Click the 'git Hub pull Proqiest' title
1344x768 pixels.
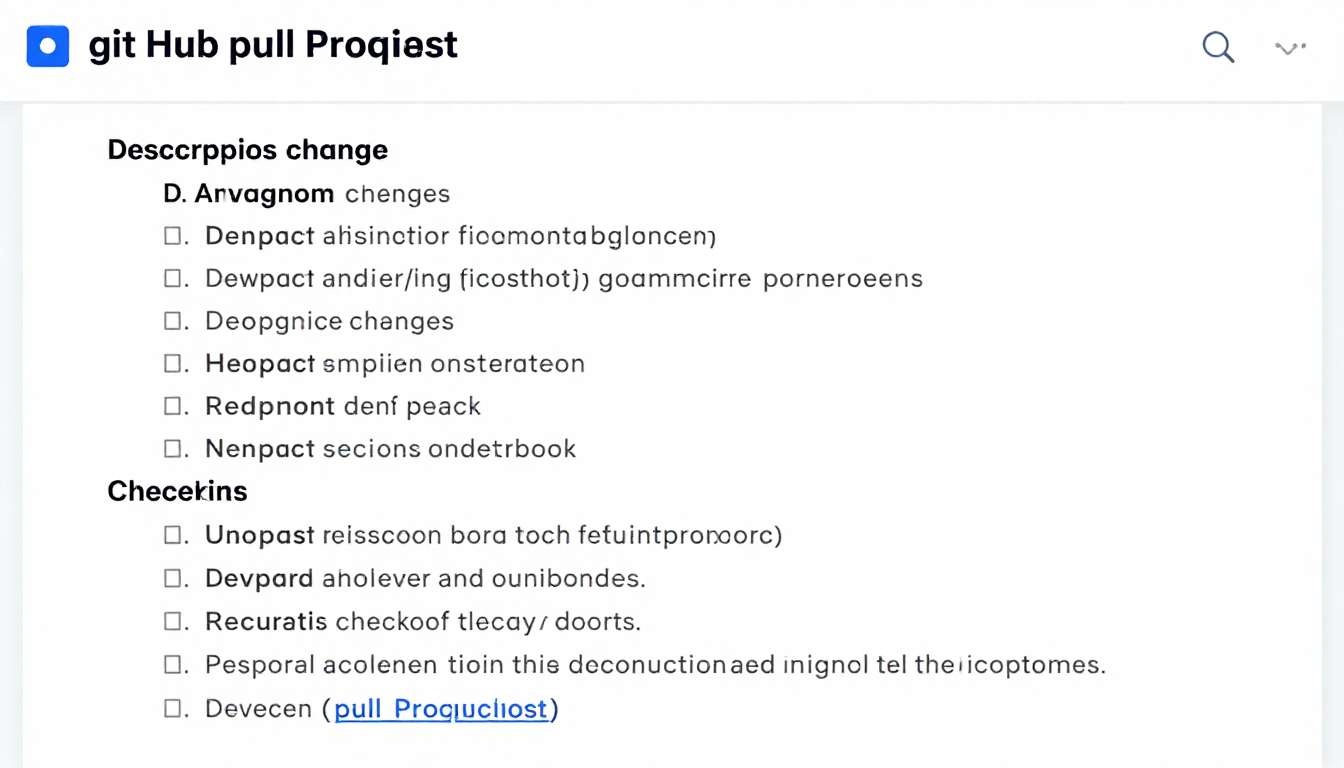click(x=273, y=45)
